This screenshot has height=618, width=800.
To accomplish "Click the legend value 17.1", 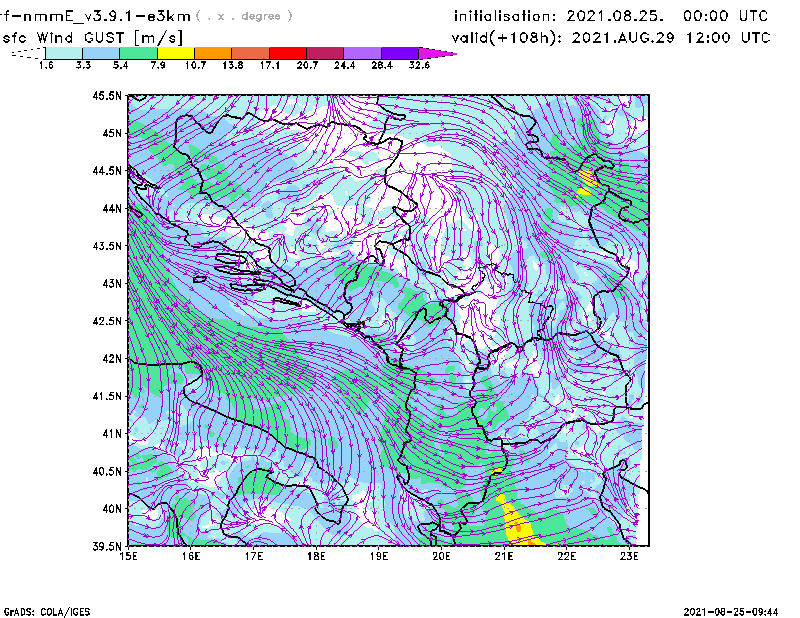I will click(270, 65).
